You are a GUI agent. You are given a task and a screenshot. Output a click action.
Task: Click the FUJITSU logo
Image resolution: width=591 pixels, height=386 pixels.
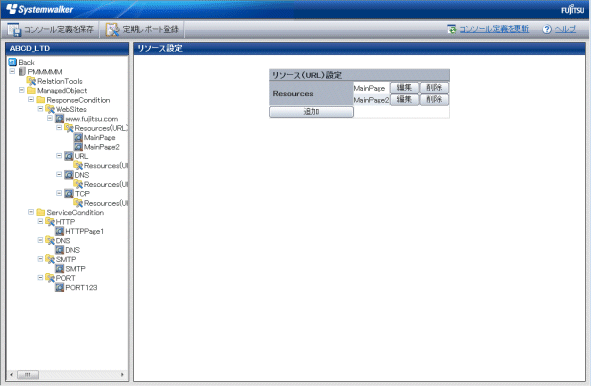pyautogui.click(x=572, y=9)
